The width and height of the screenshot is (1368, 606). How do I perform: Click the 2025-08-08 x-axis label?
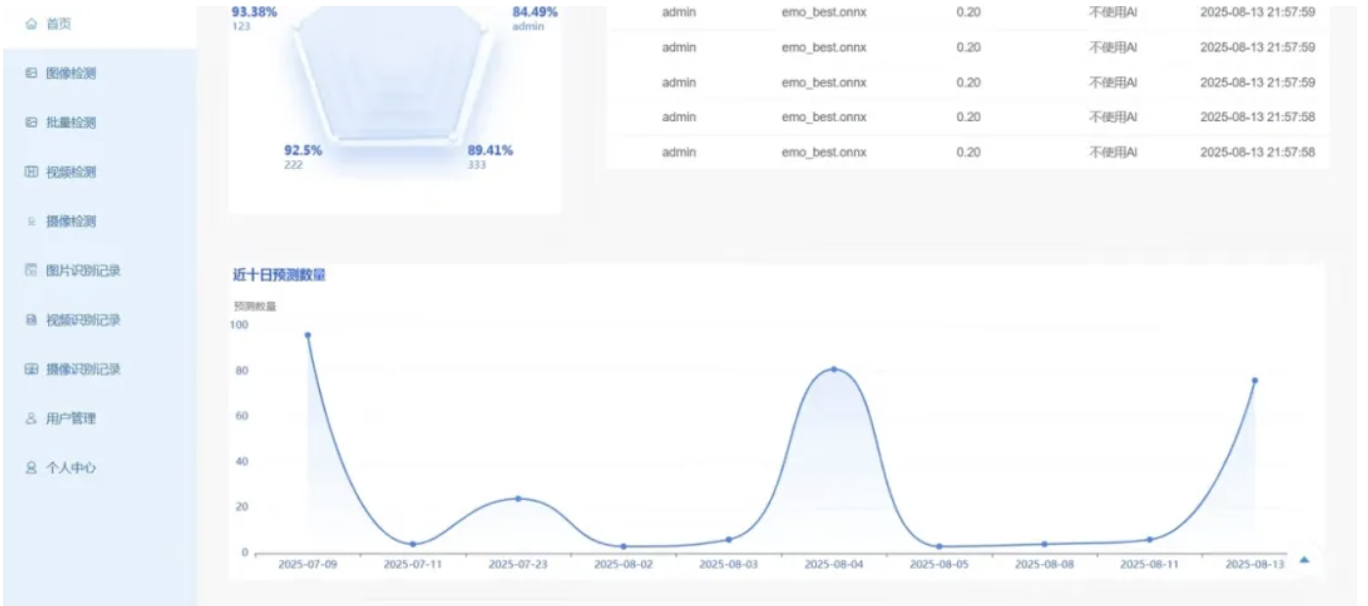point(1044,564)
